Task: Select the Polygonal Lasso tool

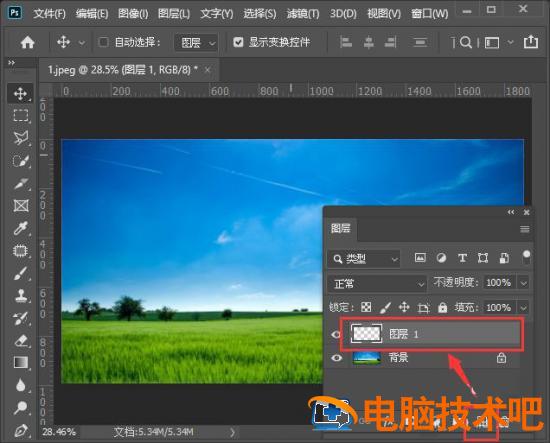Action: coord(20,138)
